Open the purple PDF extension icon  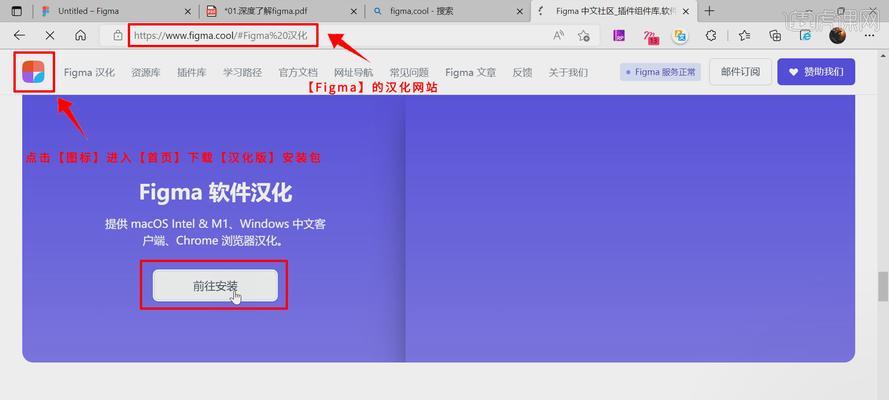point(620,36)
